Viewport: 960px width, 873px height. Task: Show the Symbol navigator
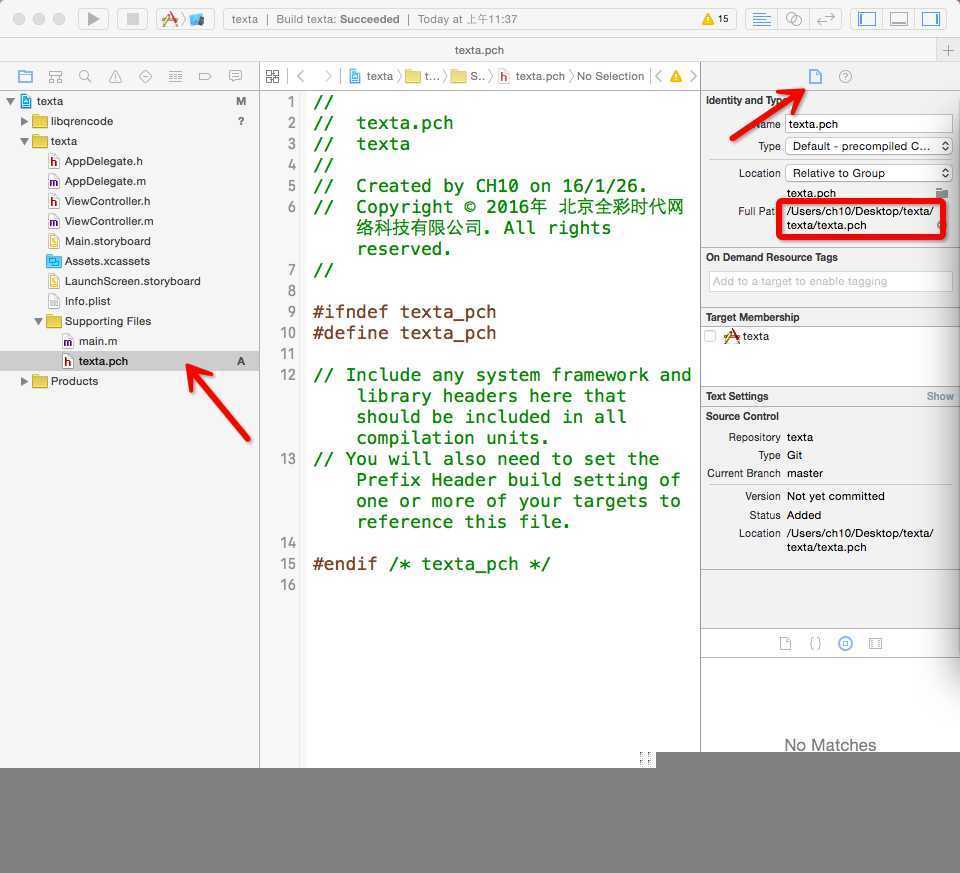point(55,77)
